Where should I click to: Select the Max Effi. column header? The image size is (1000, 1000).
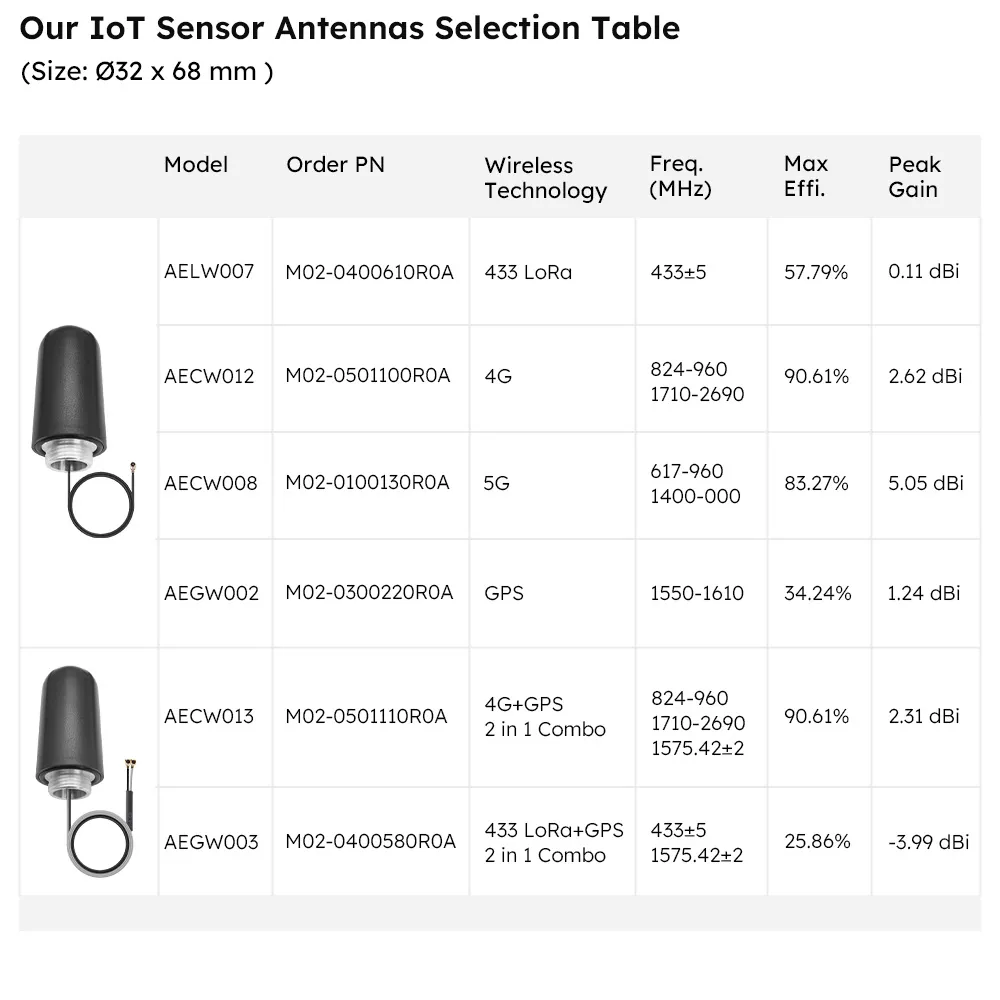(806, 177)
